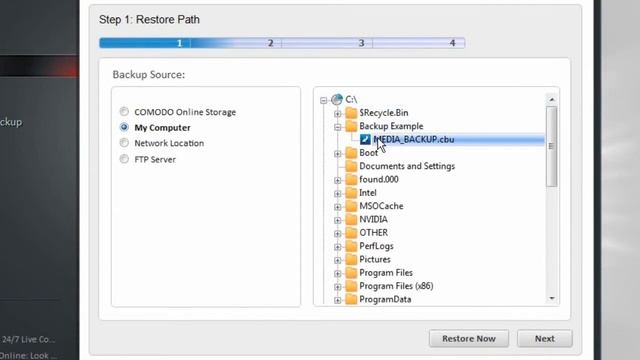Select the Backup Example folder name
Image resolution: width=640 pixels, height=360 pixels.
pyautogui.click(x=391, y=126)
